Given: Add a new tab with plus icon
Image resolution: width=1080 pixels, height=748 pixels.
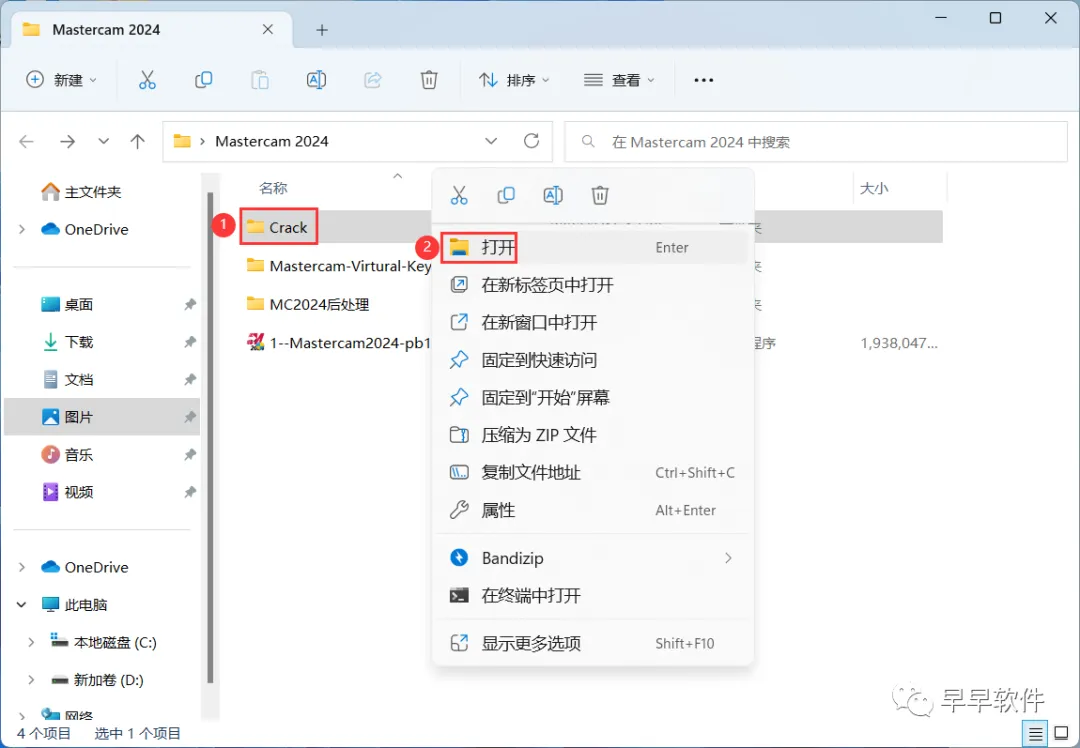Looking at the screenshot, I should tap(322, 30).
